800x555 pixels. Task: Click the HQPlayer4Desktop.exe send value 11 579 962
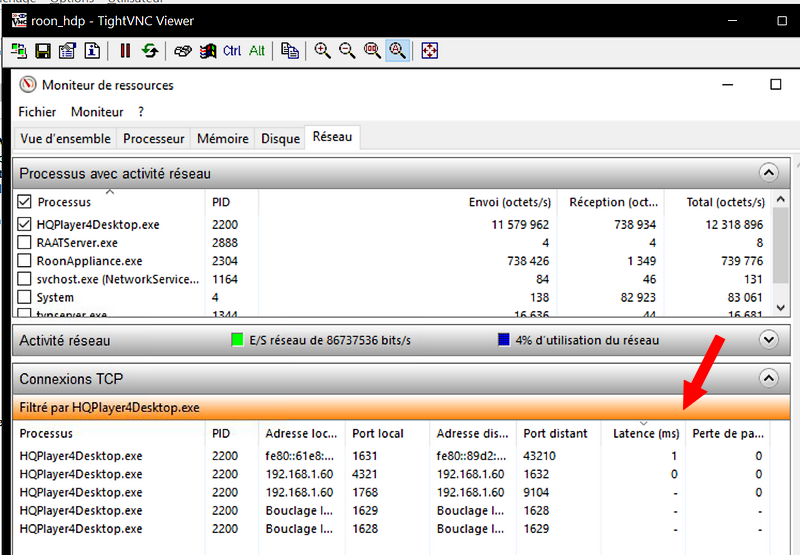click(x=520, y=224)
